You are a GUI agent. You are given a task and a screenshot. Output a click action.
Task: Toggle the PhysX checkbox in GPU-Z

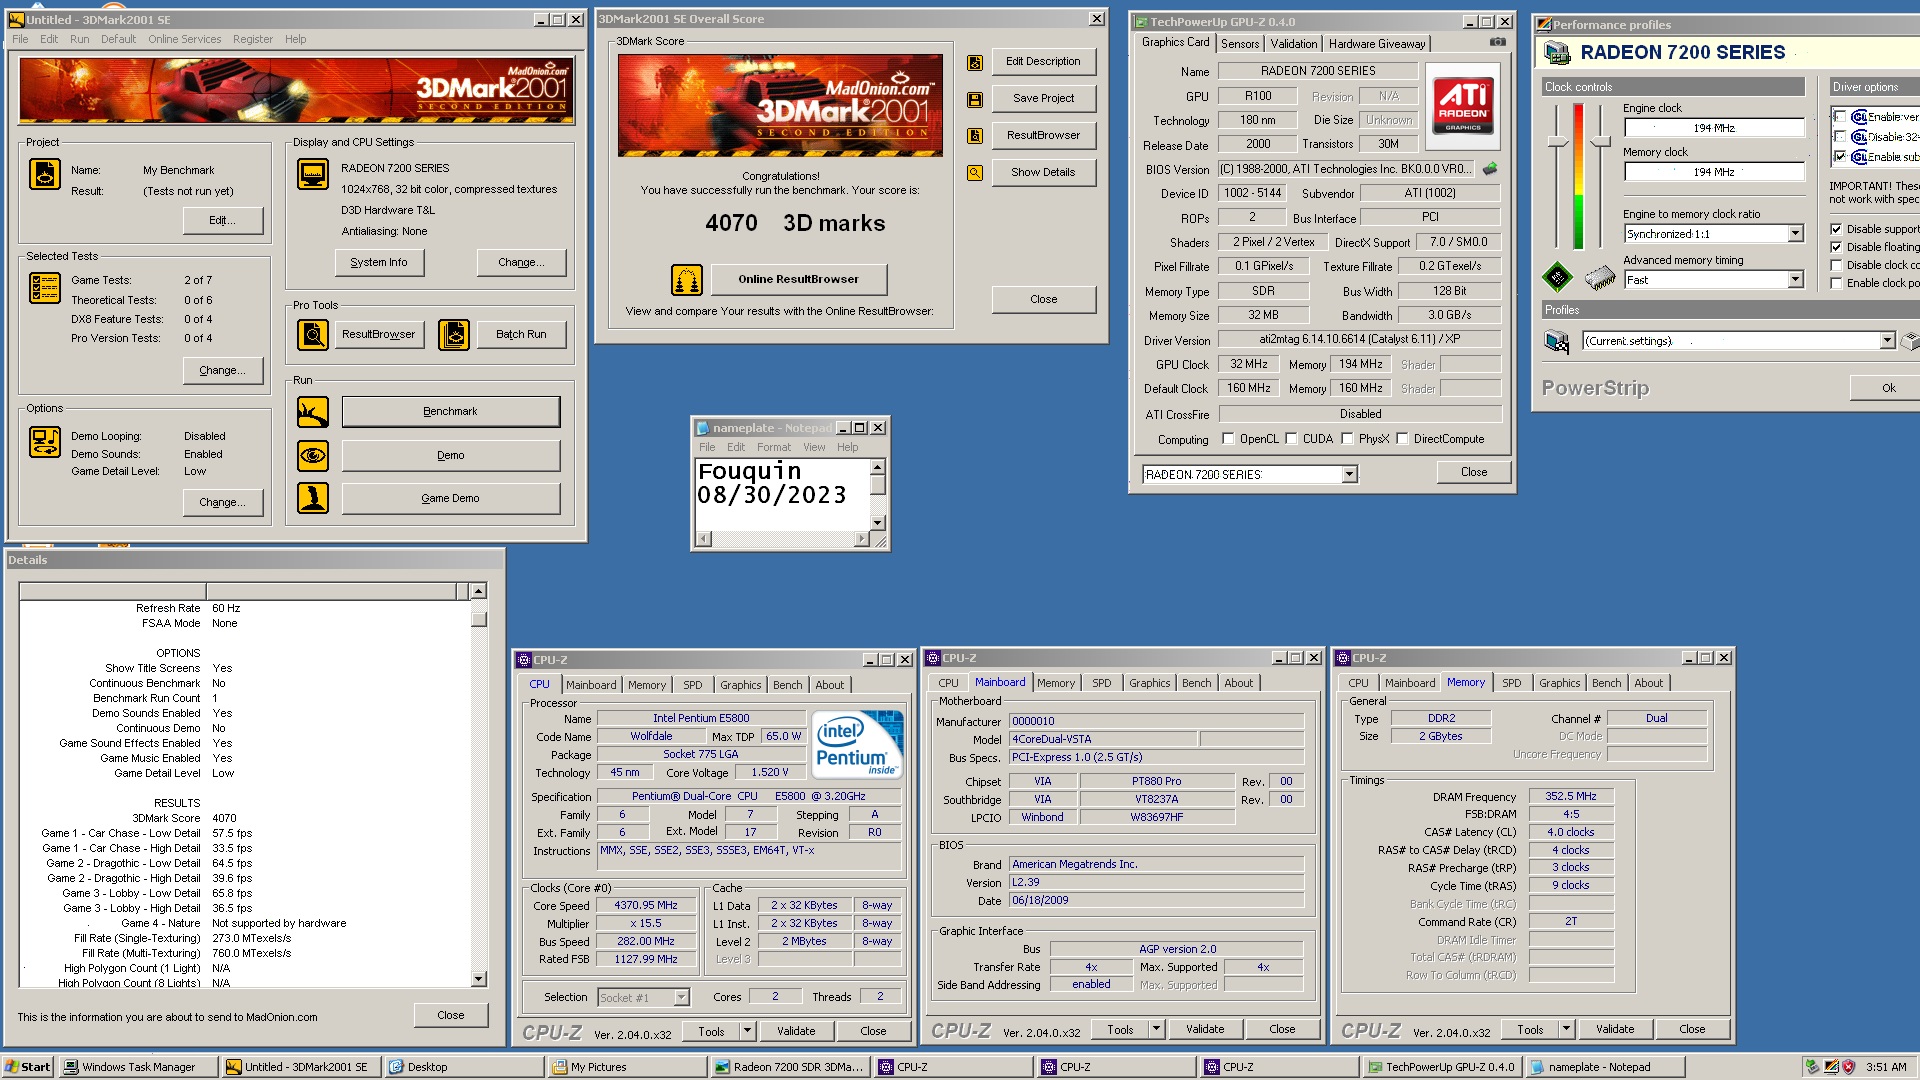click(1347, 439)
